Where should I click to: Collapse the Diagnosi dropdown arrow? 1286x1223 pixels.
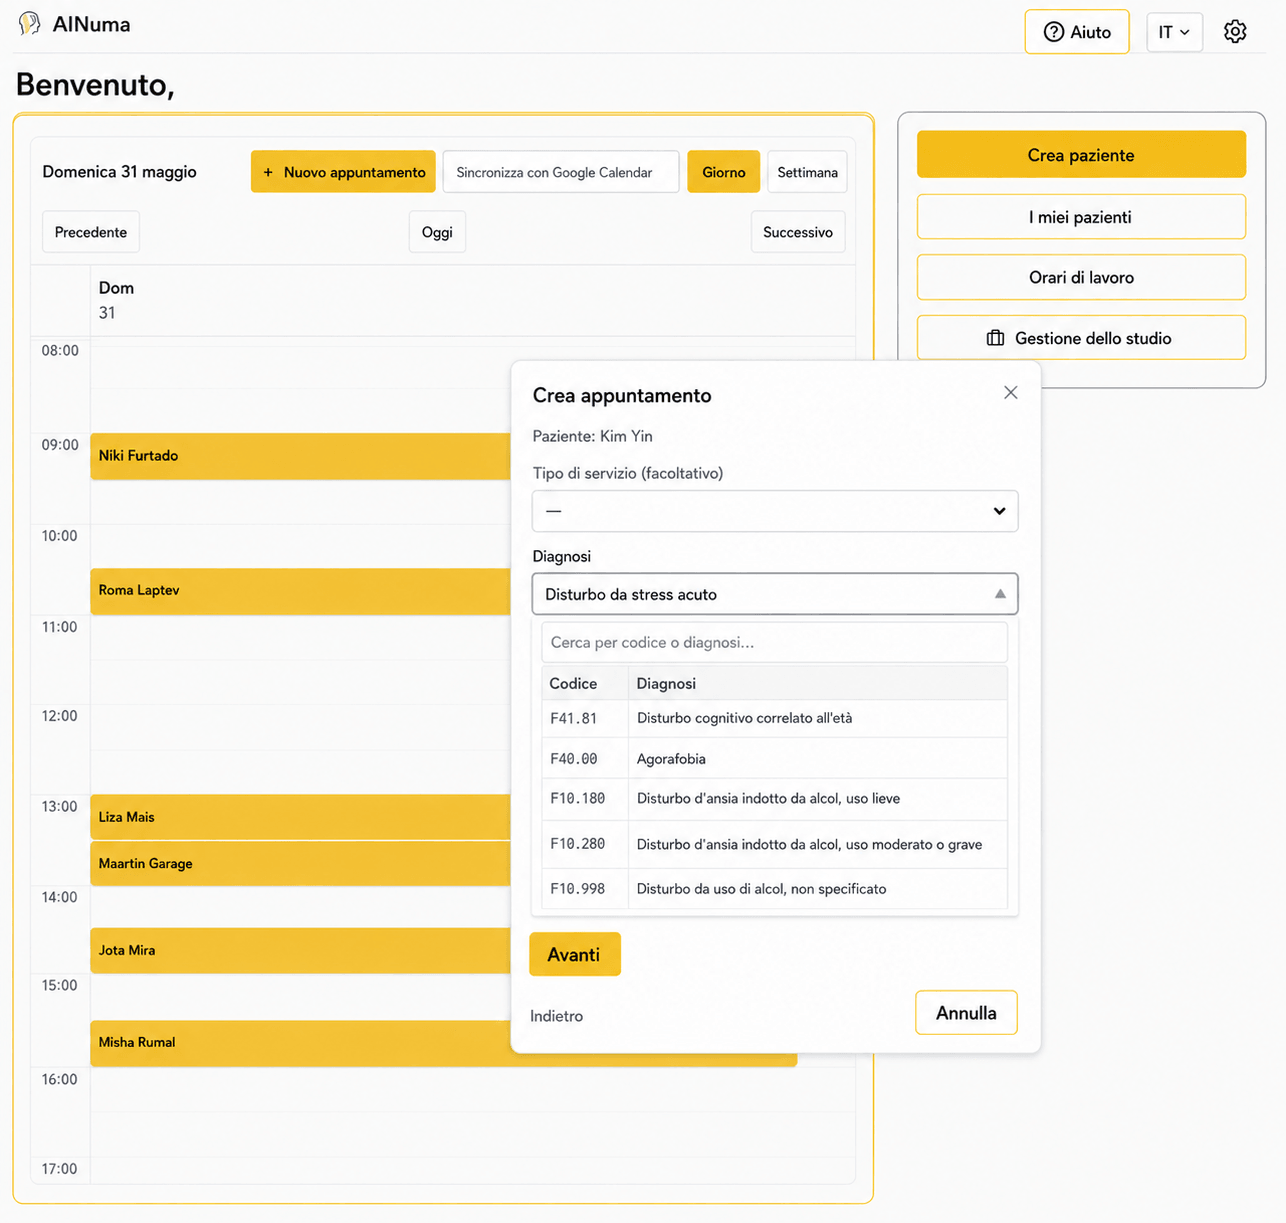pos(1000,594)
